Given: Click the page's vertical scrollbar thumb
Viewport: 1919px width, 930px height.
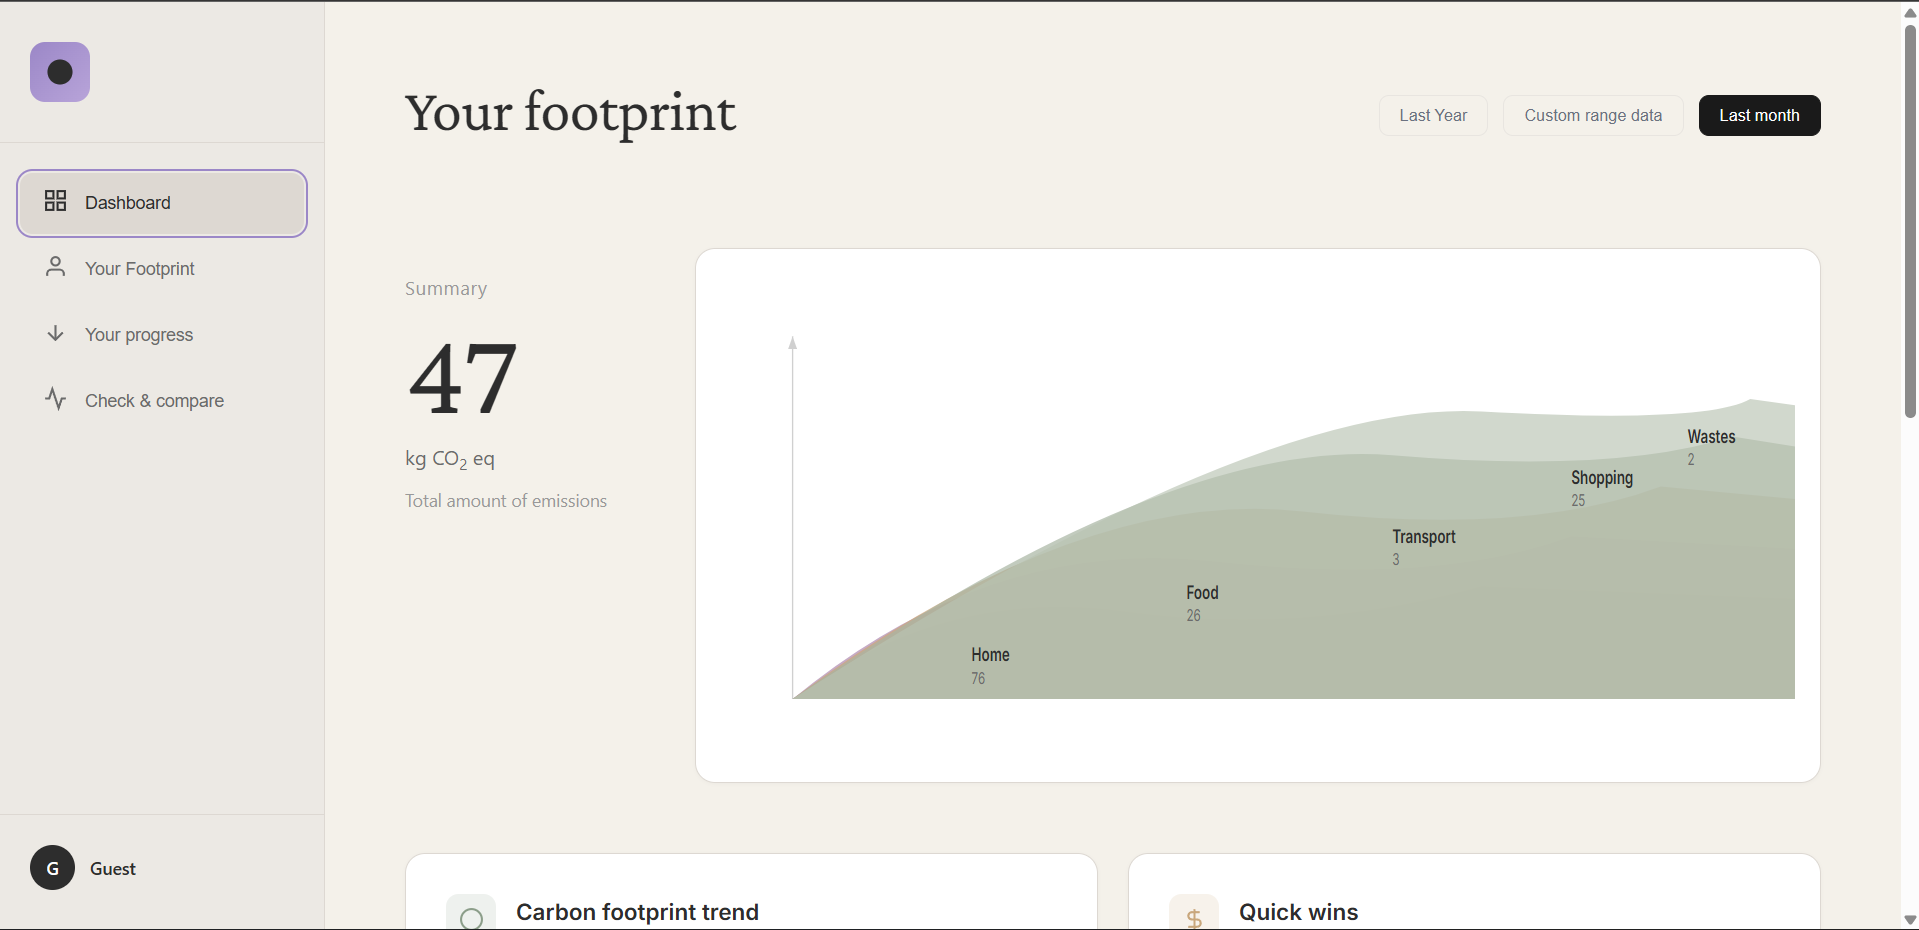Looking at the screenshot, I should coord(1910,220).
